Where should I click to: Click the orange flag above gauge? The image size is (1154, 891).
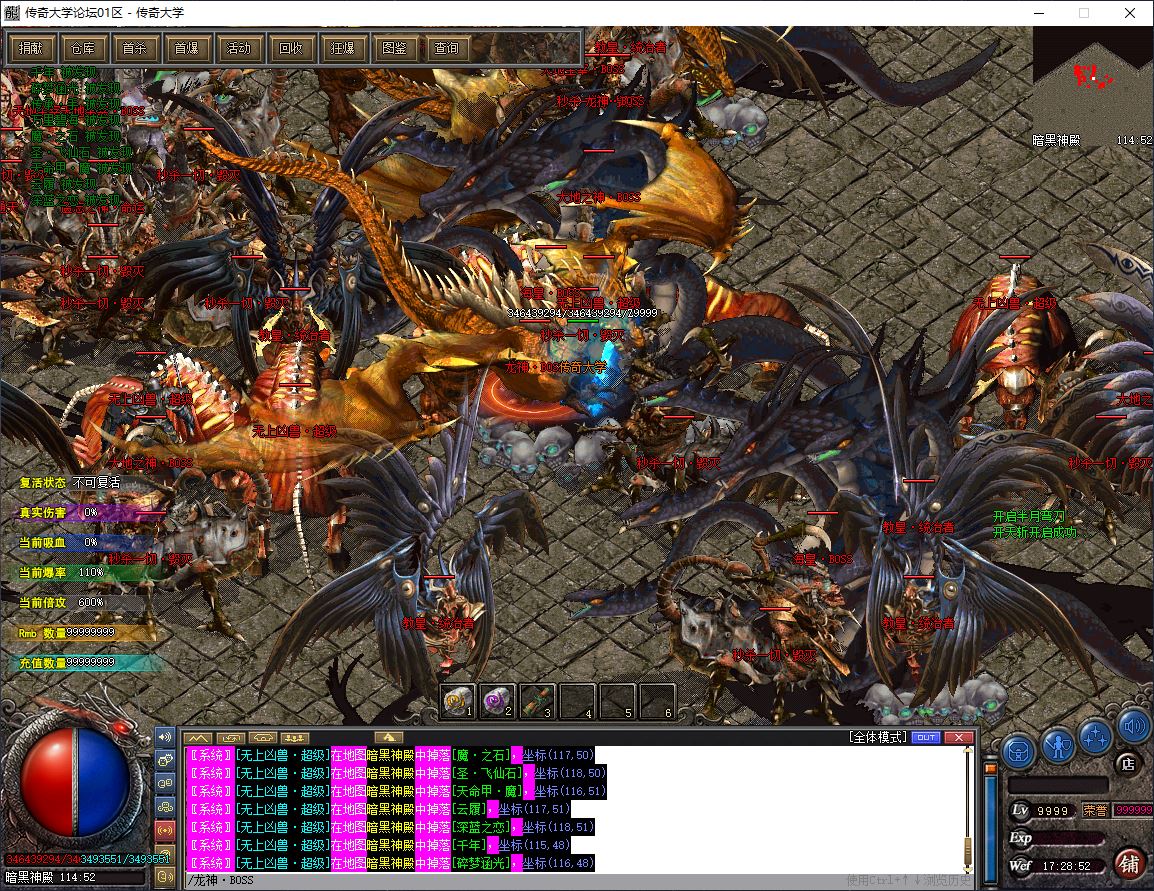pos(991,767)
